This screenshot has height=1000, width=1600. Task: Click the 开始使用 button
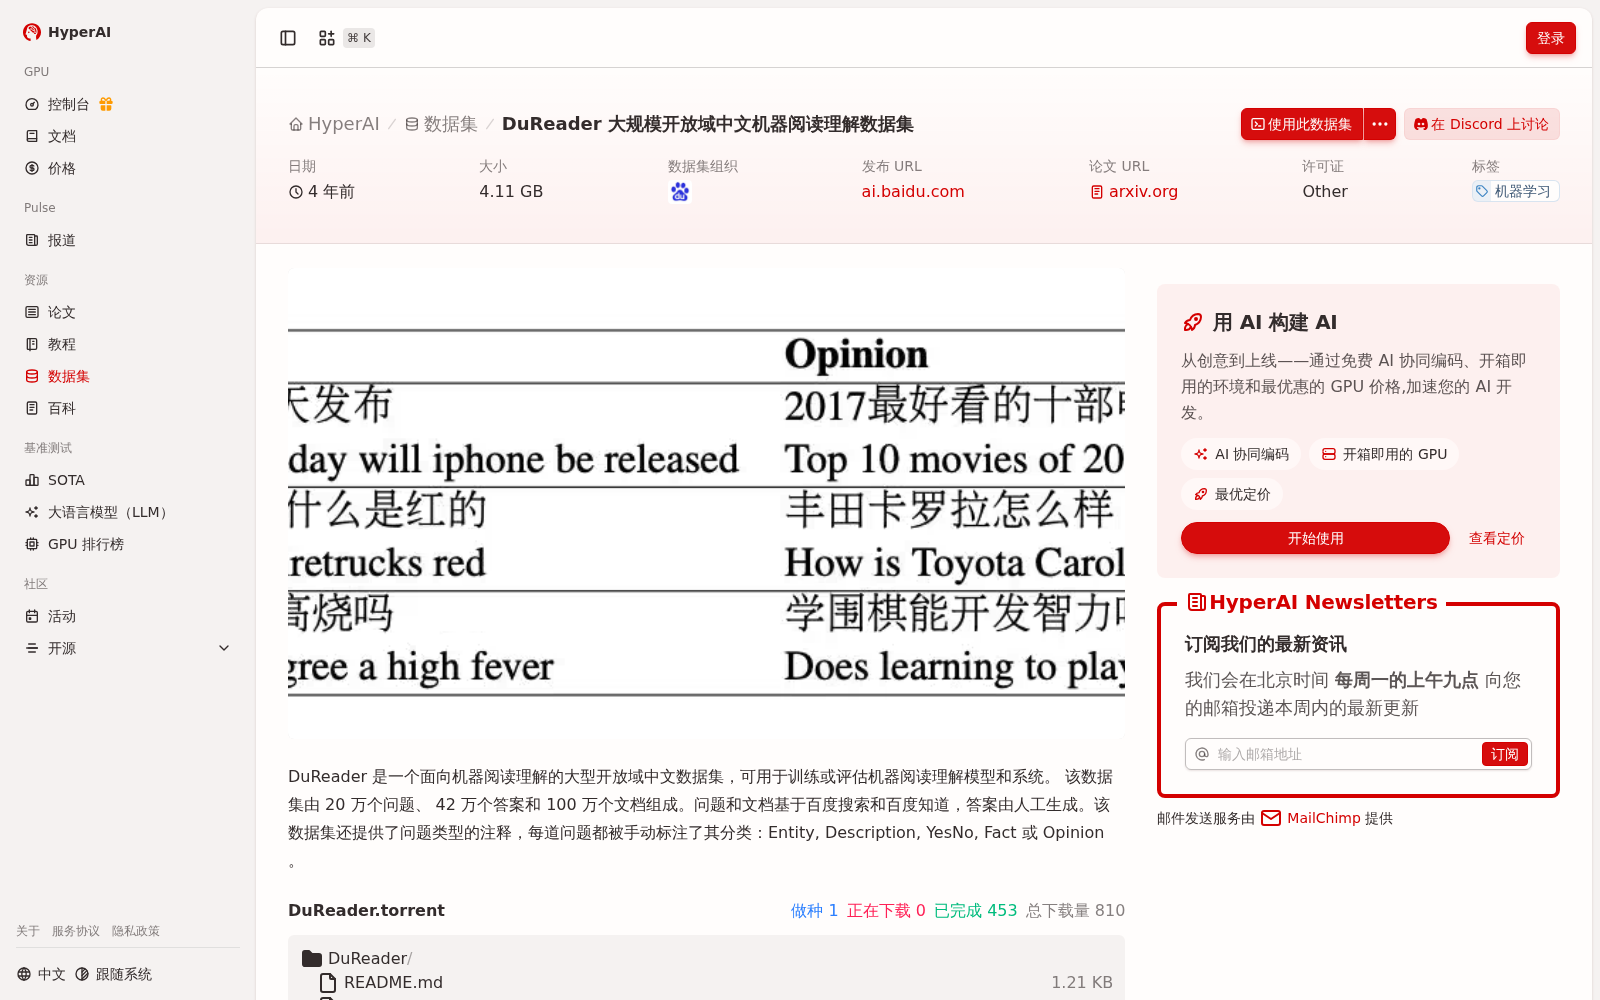[1315, 538]
